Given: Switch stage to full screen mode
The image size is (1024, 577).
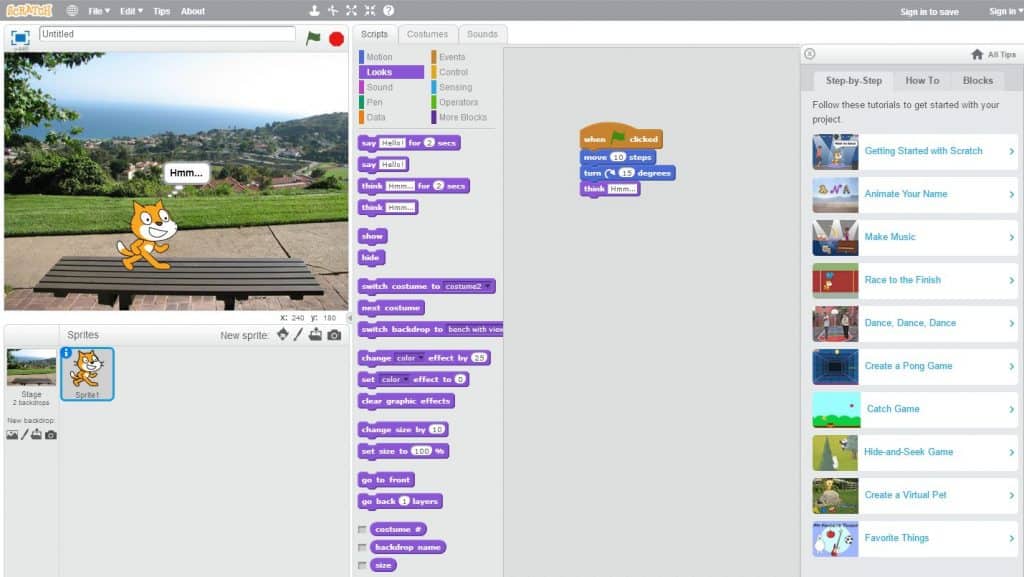Looking at the screenshot, I should click(x=20, y=38).
